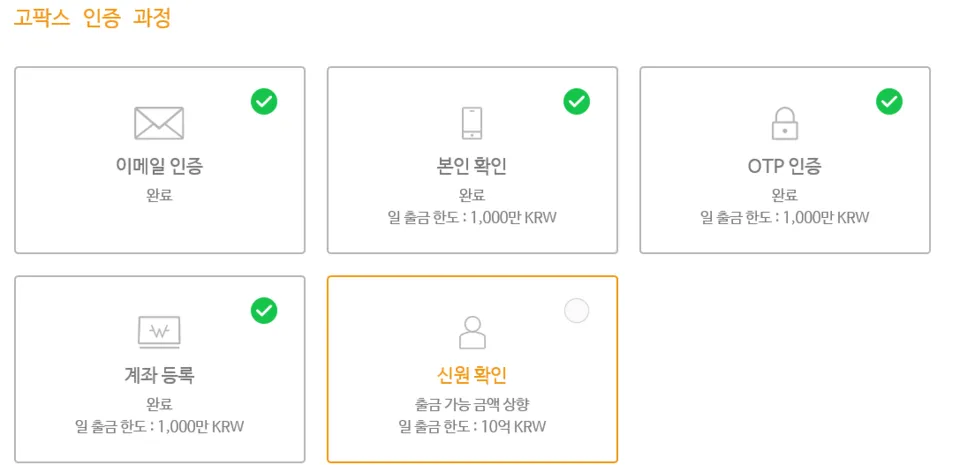Click the smartphone icon for 본인 확인
The width and height of the screenshot is (960, 465).
(x=472, y=123)
